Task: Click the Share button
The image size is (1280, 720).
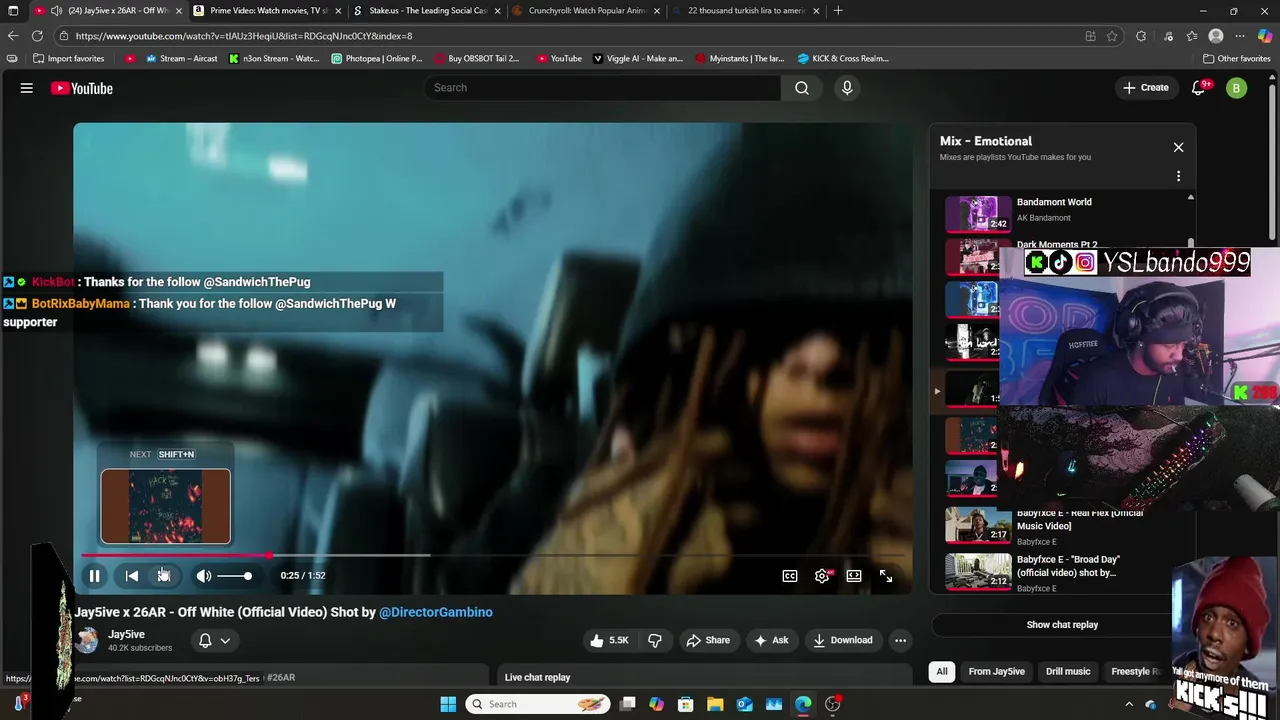Action: click(707, 640)
